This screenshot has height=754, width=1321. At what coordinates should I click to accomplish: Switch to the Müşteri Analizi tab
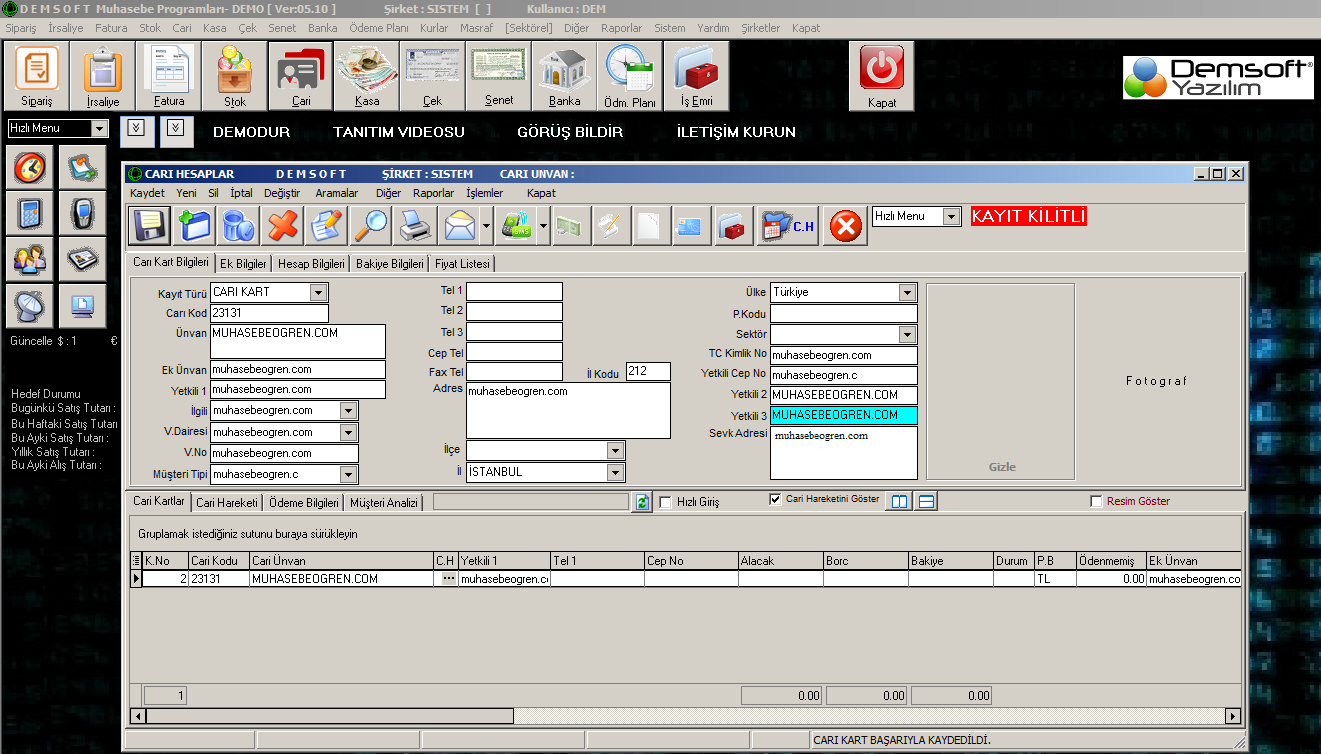click(x=384, y=503)
